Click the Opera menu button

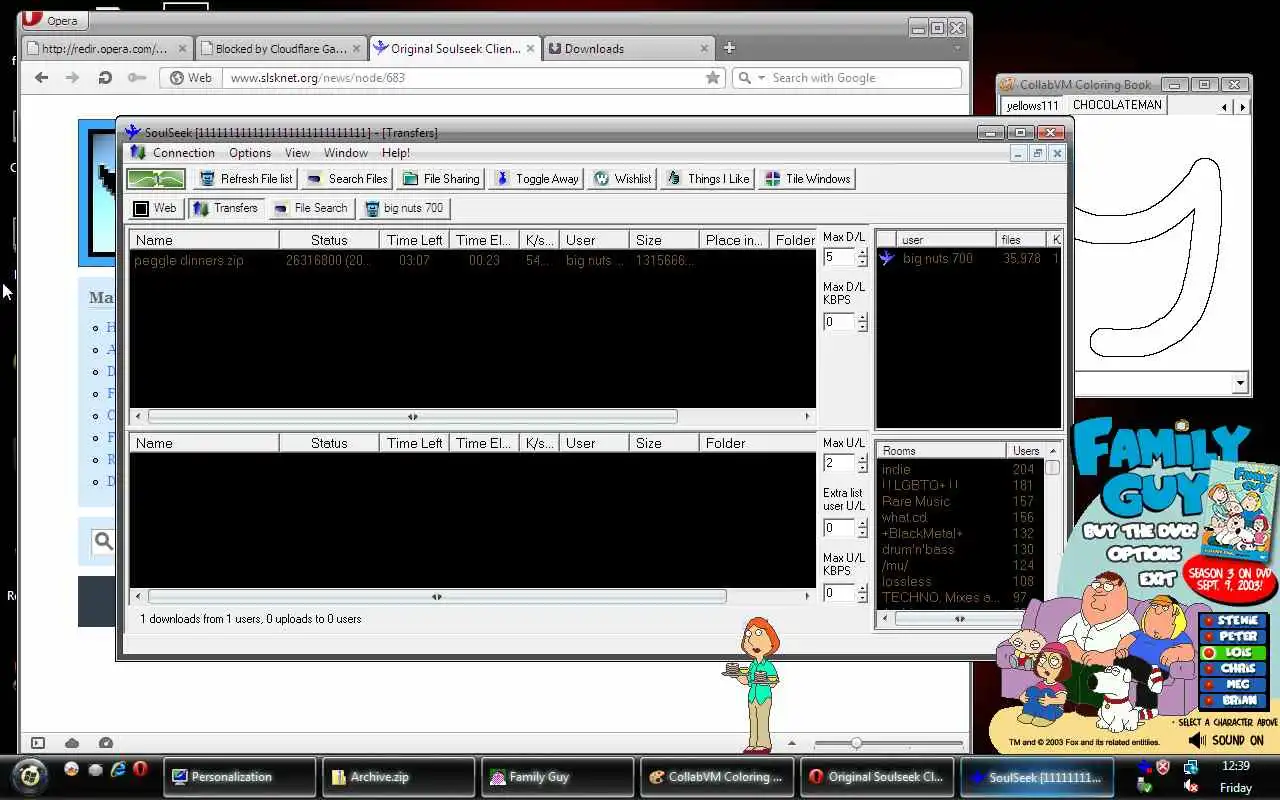tap(54, 20)
